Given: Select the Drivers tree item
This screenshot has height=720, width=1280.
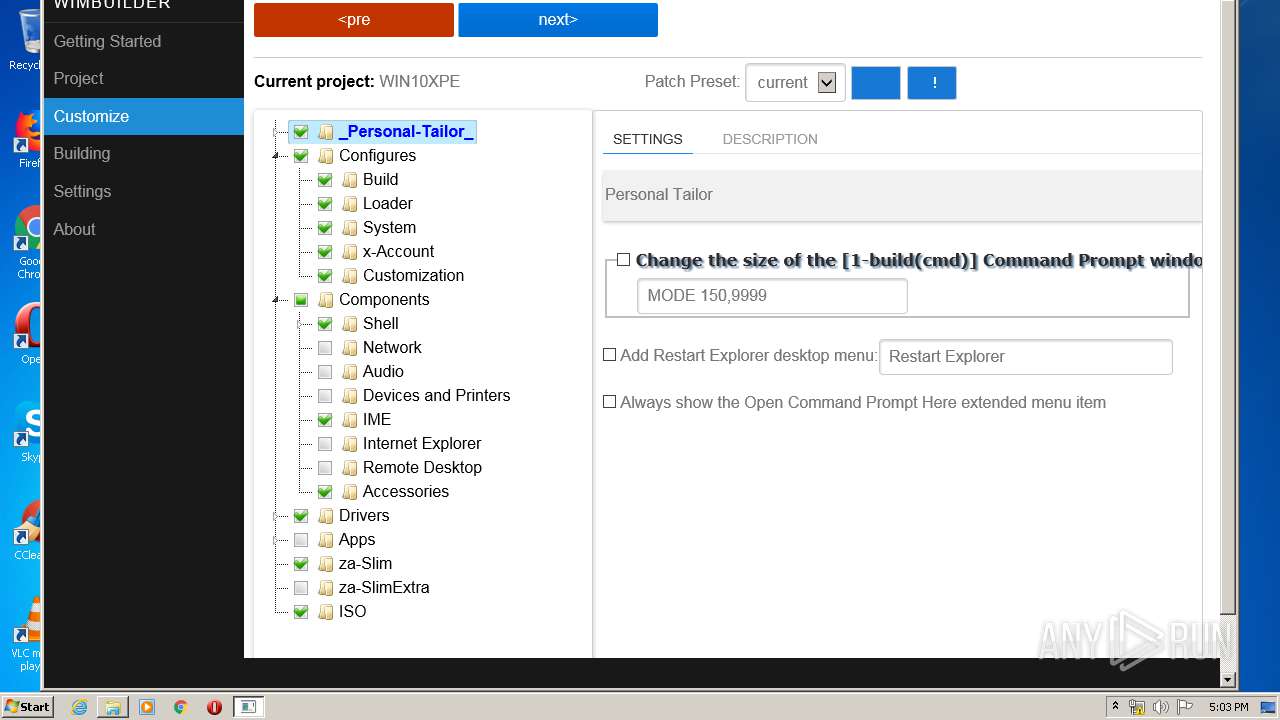Looking at the screenshot, I should (364, 516).
